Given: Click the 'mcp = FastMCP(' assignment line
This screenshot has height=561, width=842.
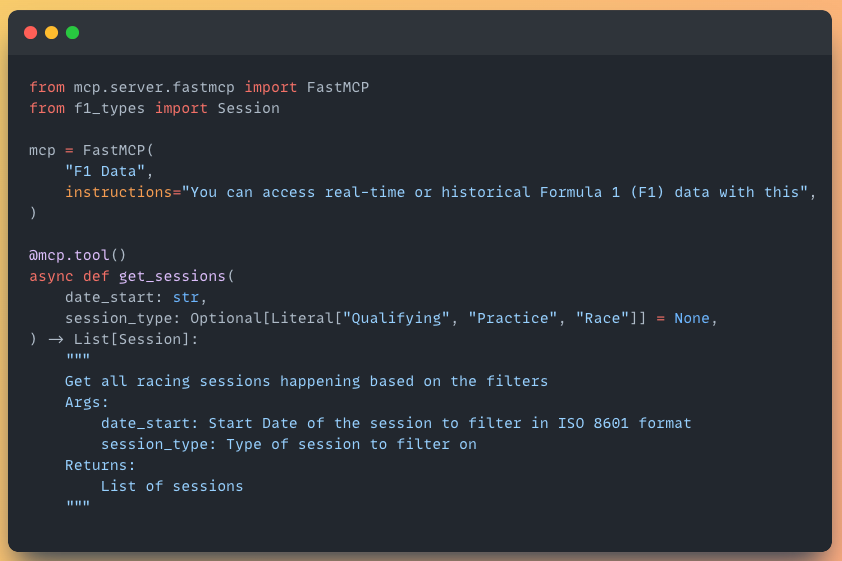Looking at the screenshot, I should pos(91,150).
